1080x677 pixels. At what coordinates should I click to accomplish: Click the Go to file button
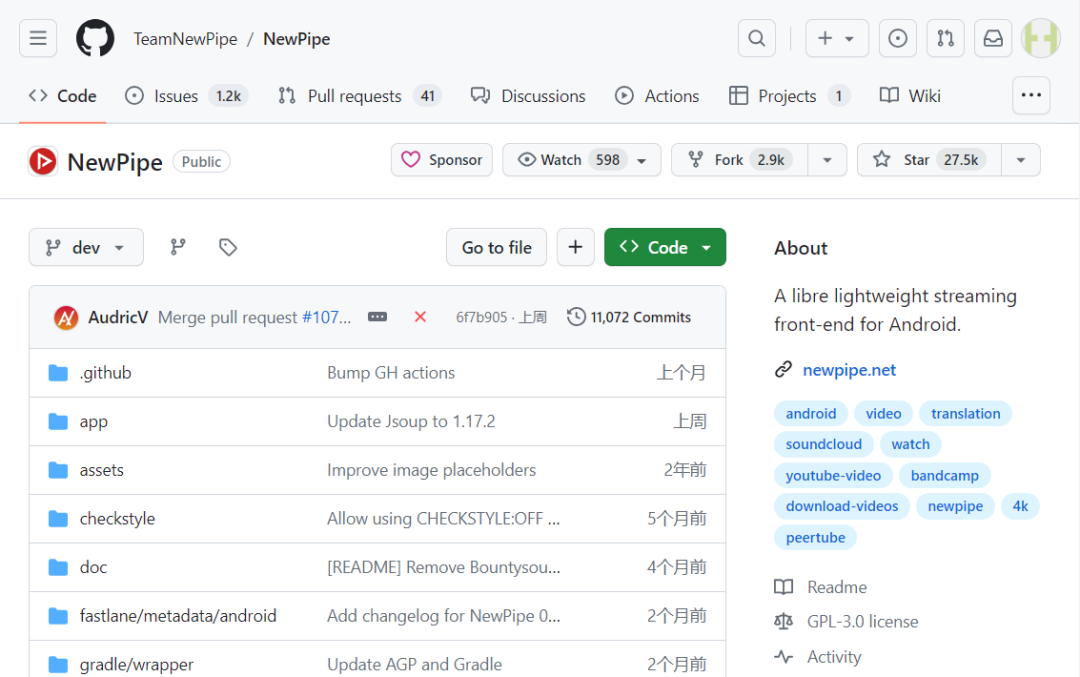[x=497, y=247]
